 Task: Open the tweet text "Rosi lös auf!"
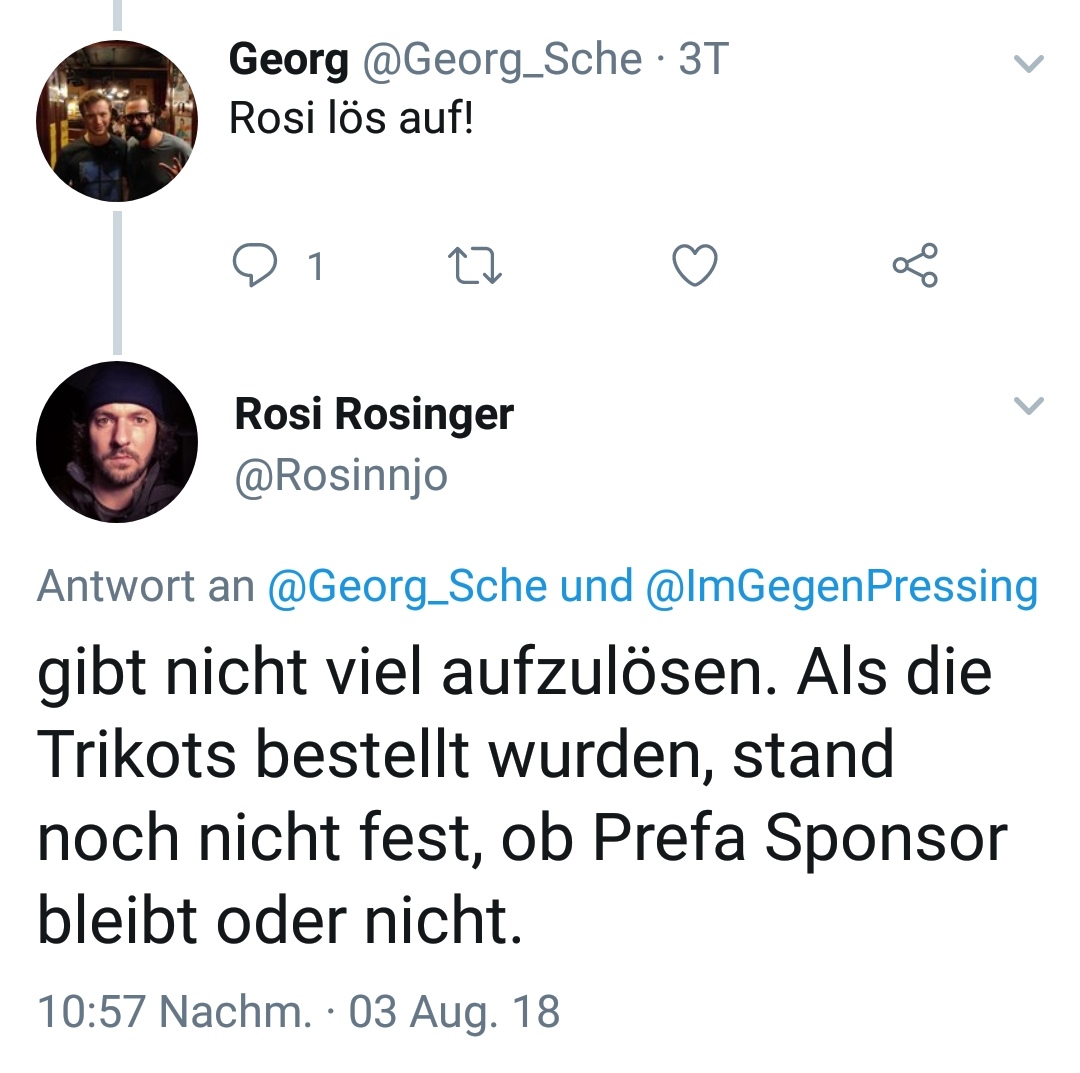351,119
